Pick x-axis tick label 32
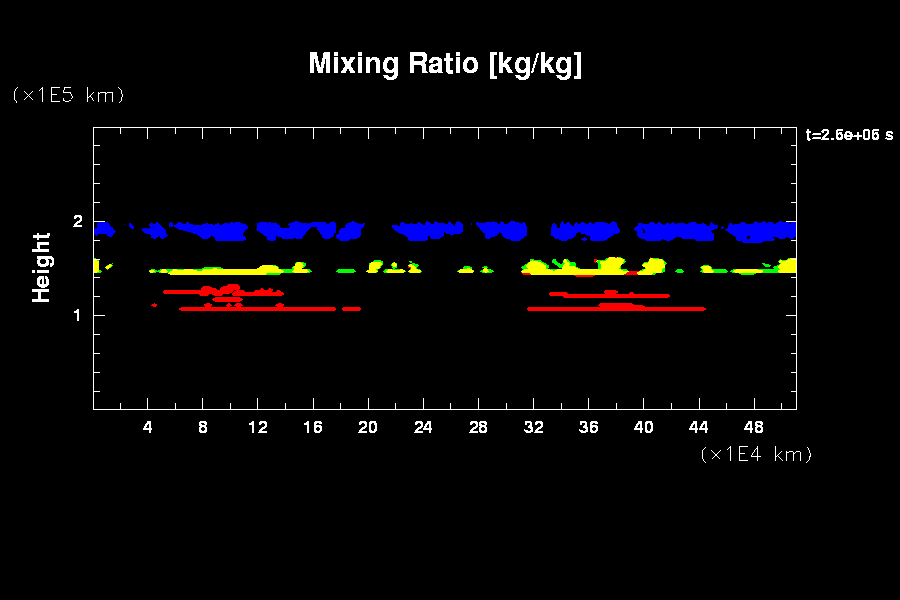 [533, 428]
